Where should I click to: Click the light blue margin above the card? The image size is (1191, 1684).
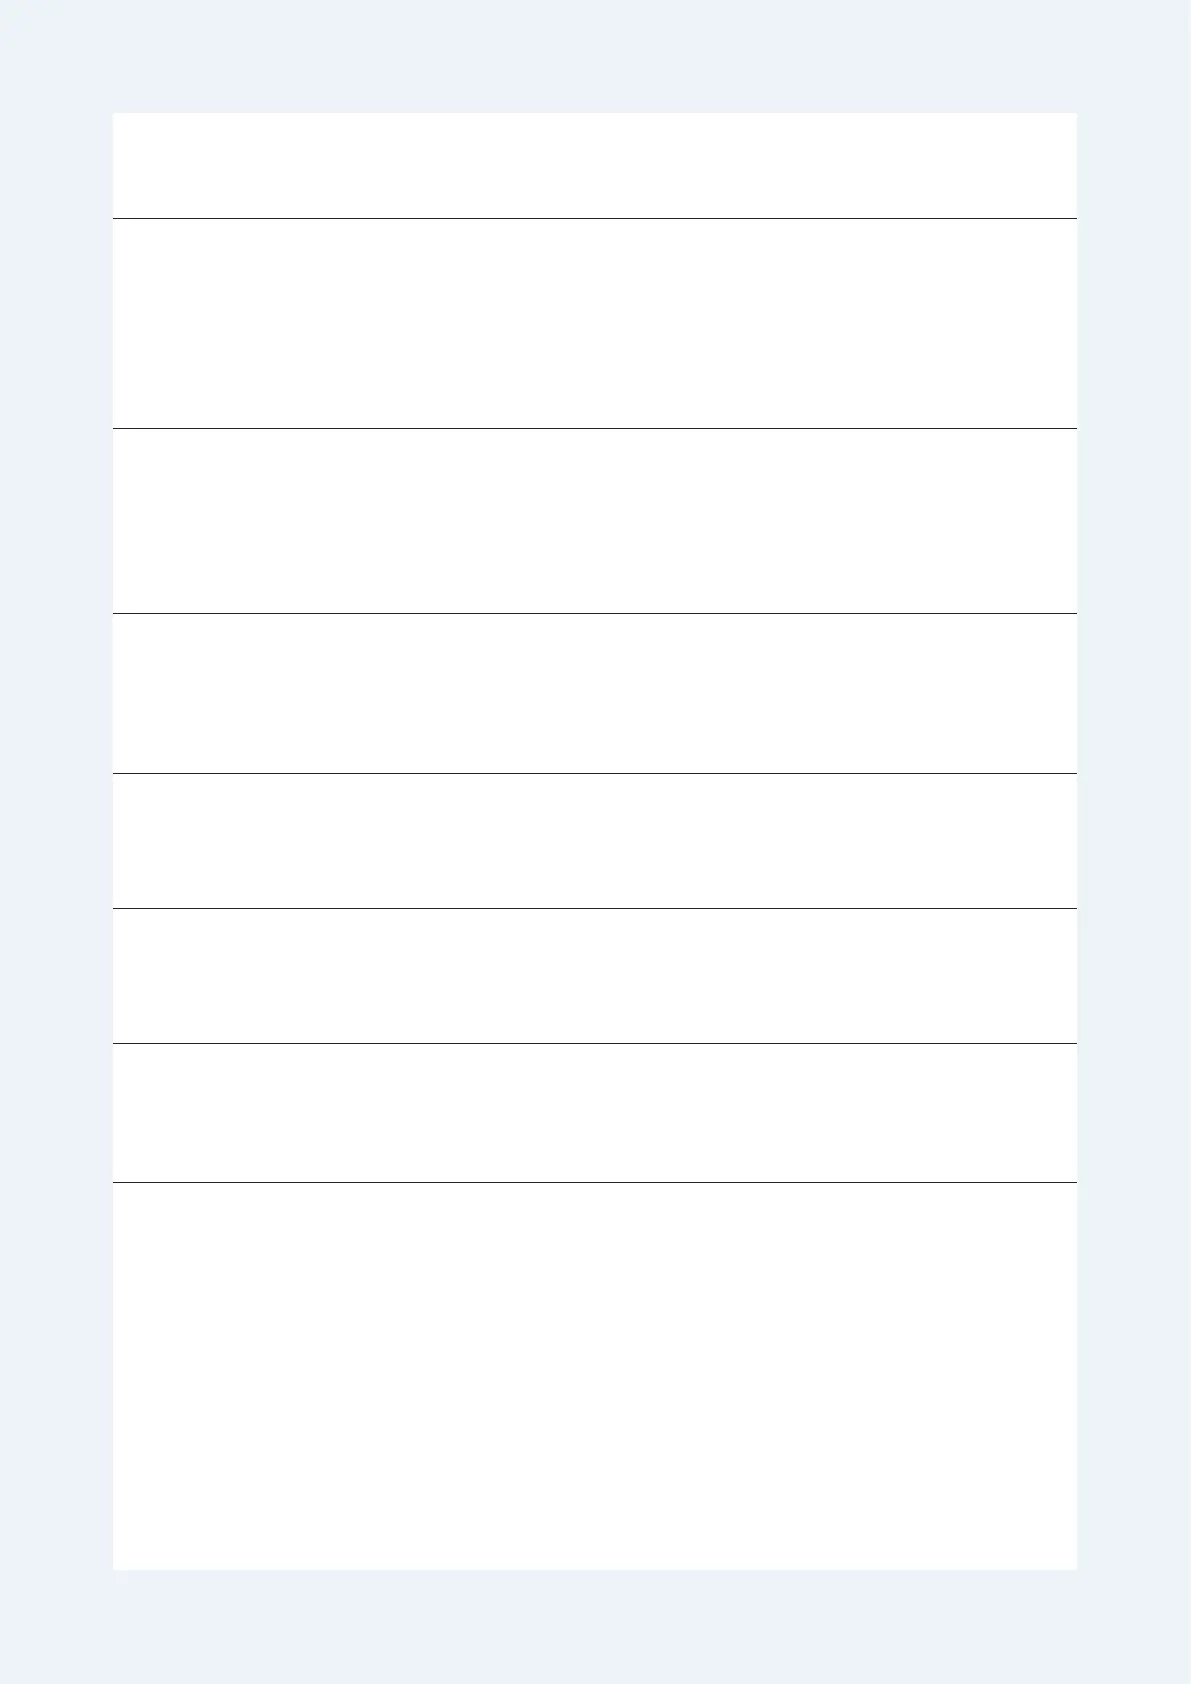tap(595, 56)
